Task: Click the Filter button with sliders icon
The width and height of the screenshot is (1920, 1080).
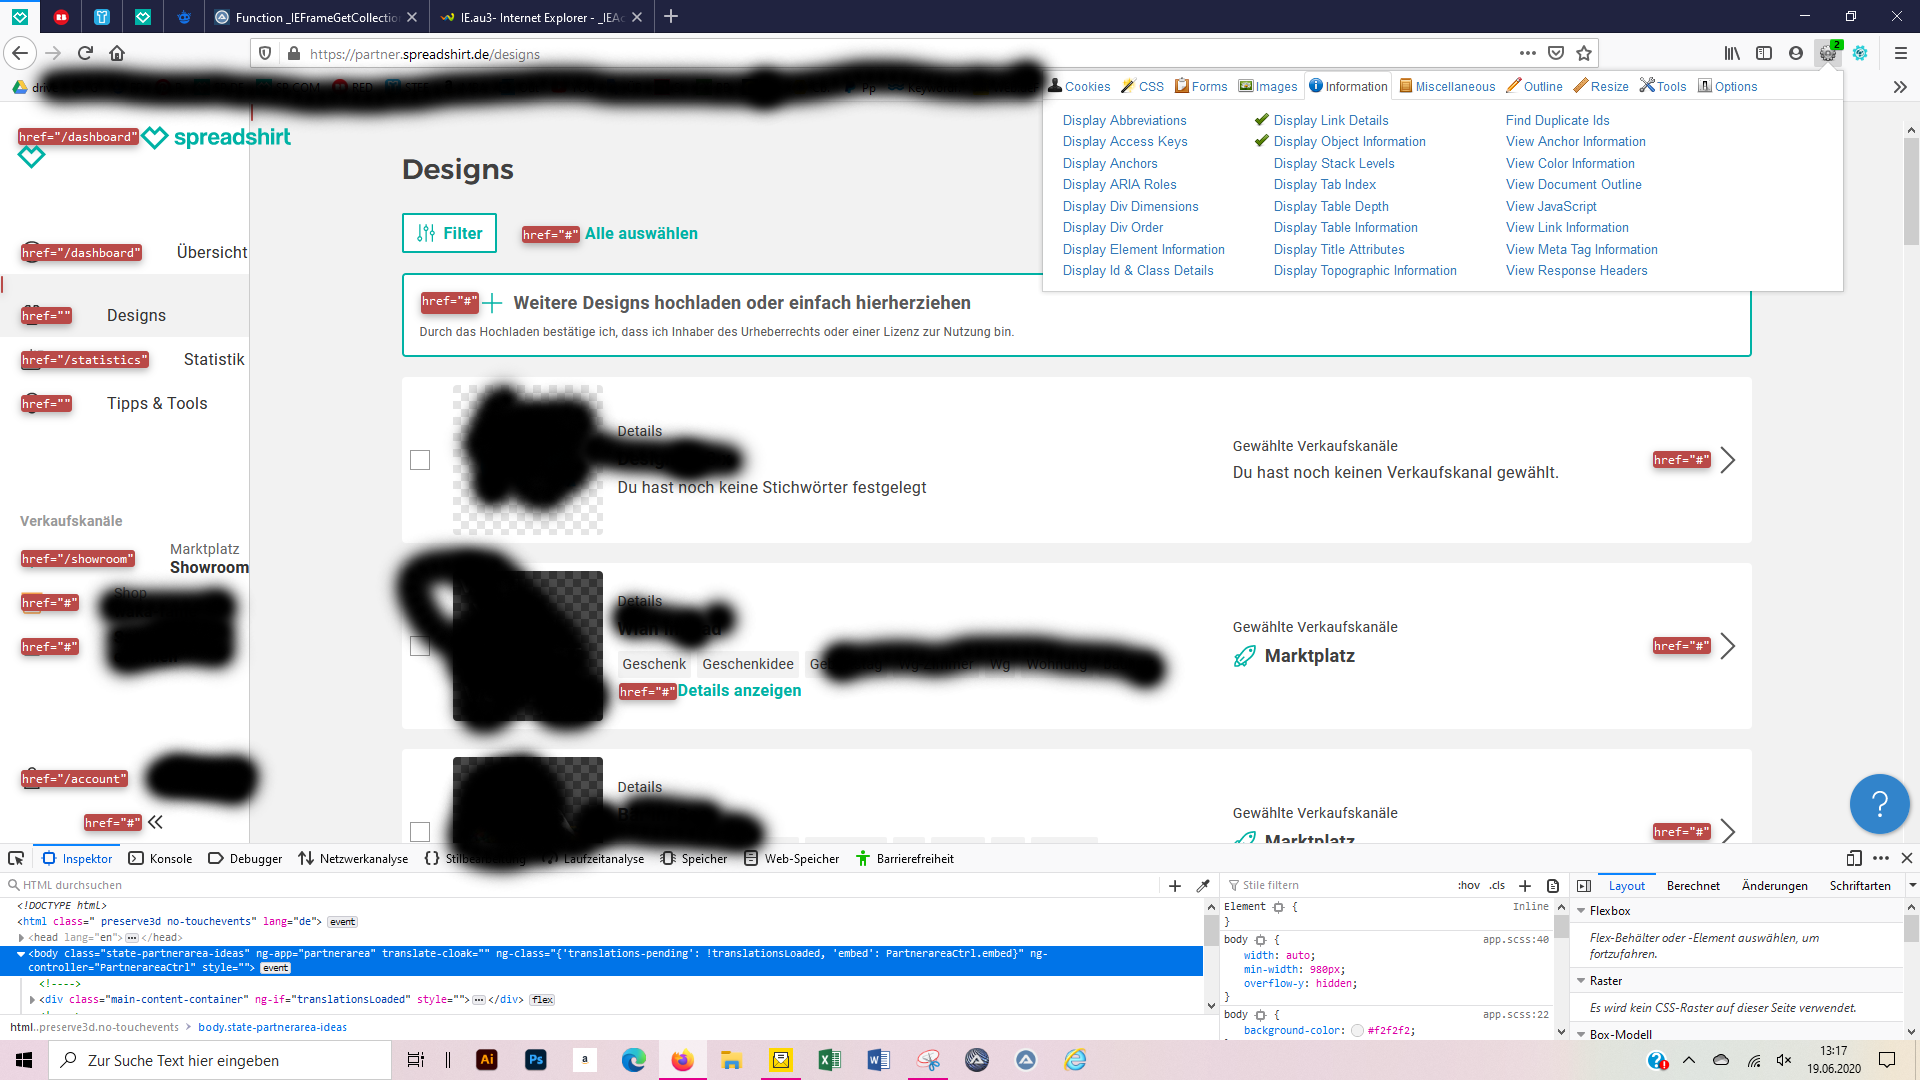Action: pos(449,233)
